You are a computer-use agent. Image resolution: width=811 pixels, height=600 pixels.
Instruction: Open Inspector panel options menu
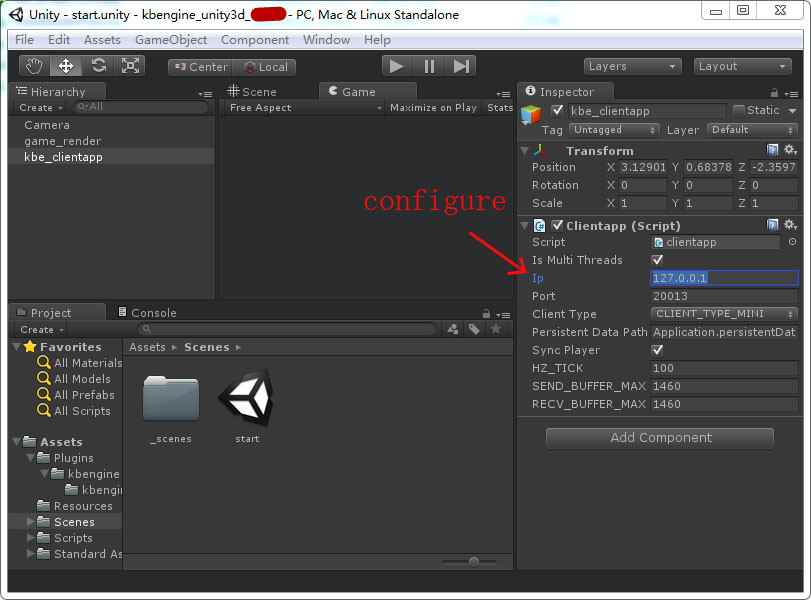tap(791, 94)
